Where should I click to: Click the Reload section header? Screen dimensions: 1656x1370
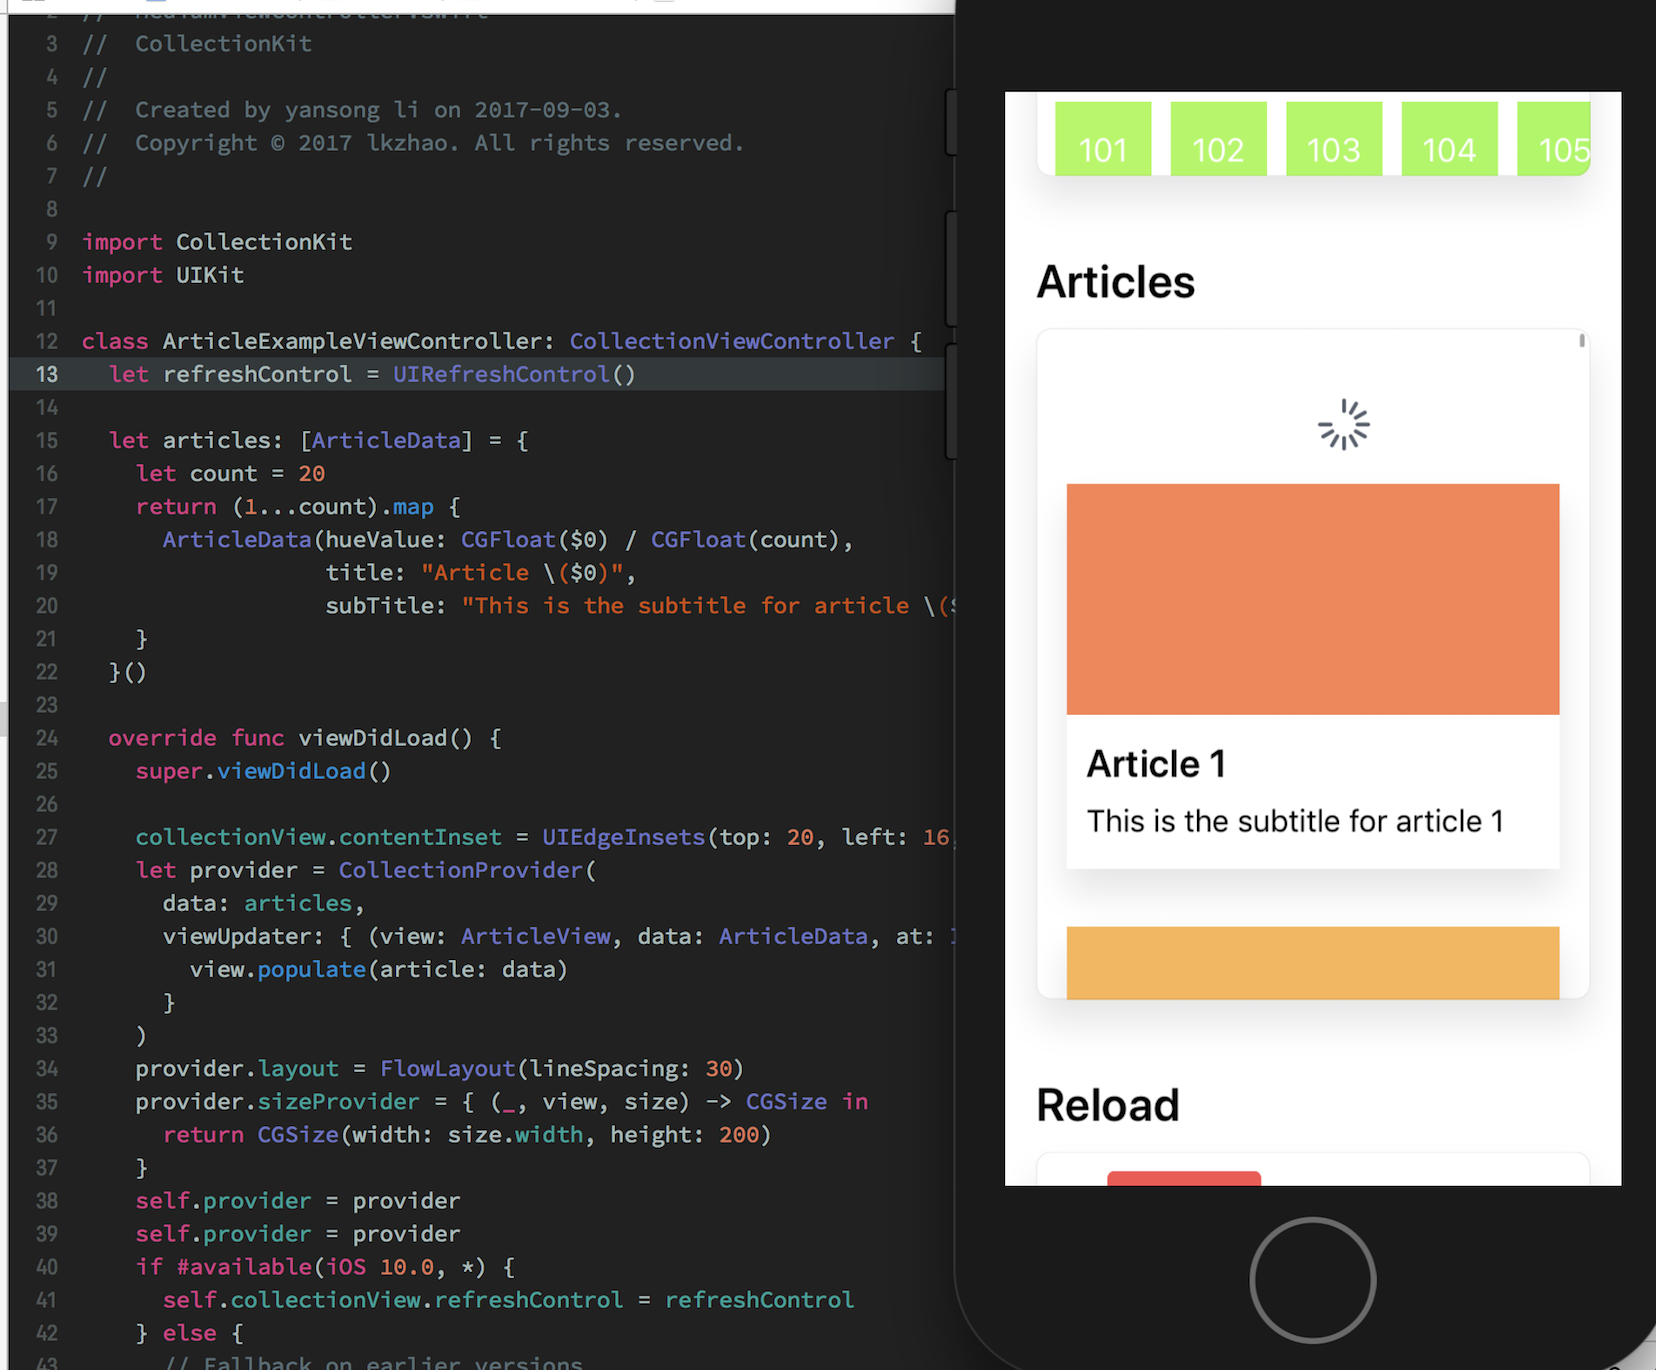click(1108, 1105)
